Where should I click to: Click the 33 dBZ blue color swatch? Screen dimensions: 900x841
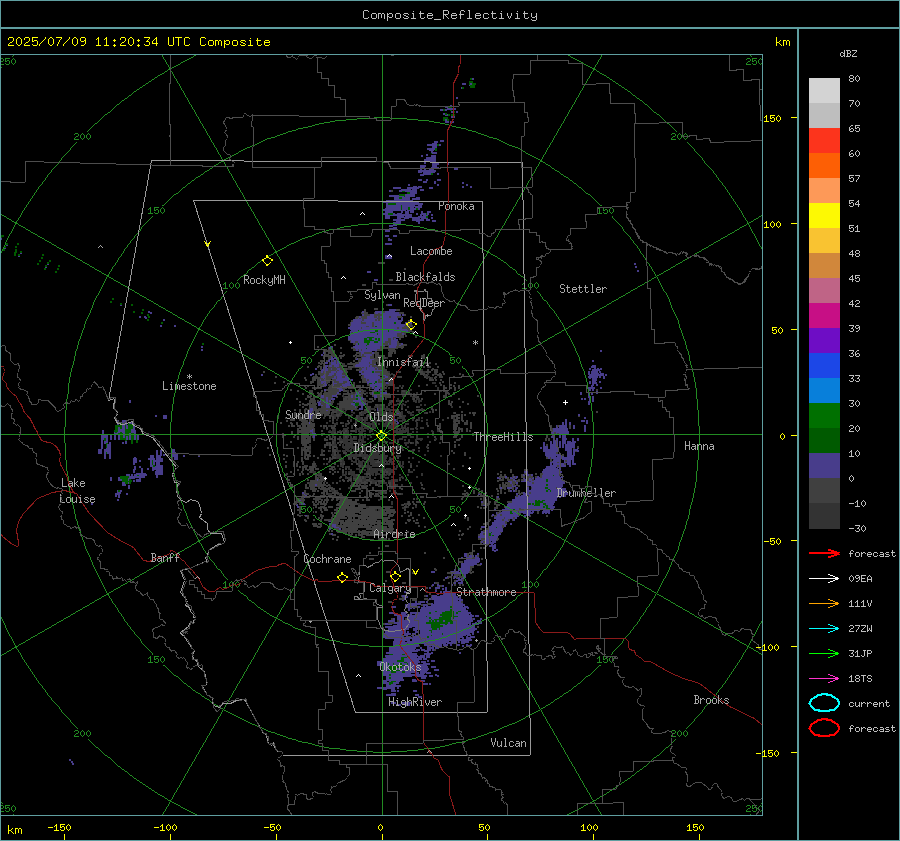[824, 366]
